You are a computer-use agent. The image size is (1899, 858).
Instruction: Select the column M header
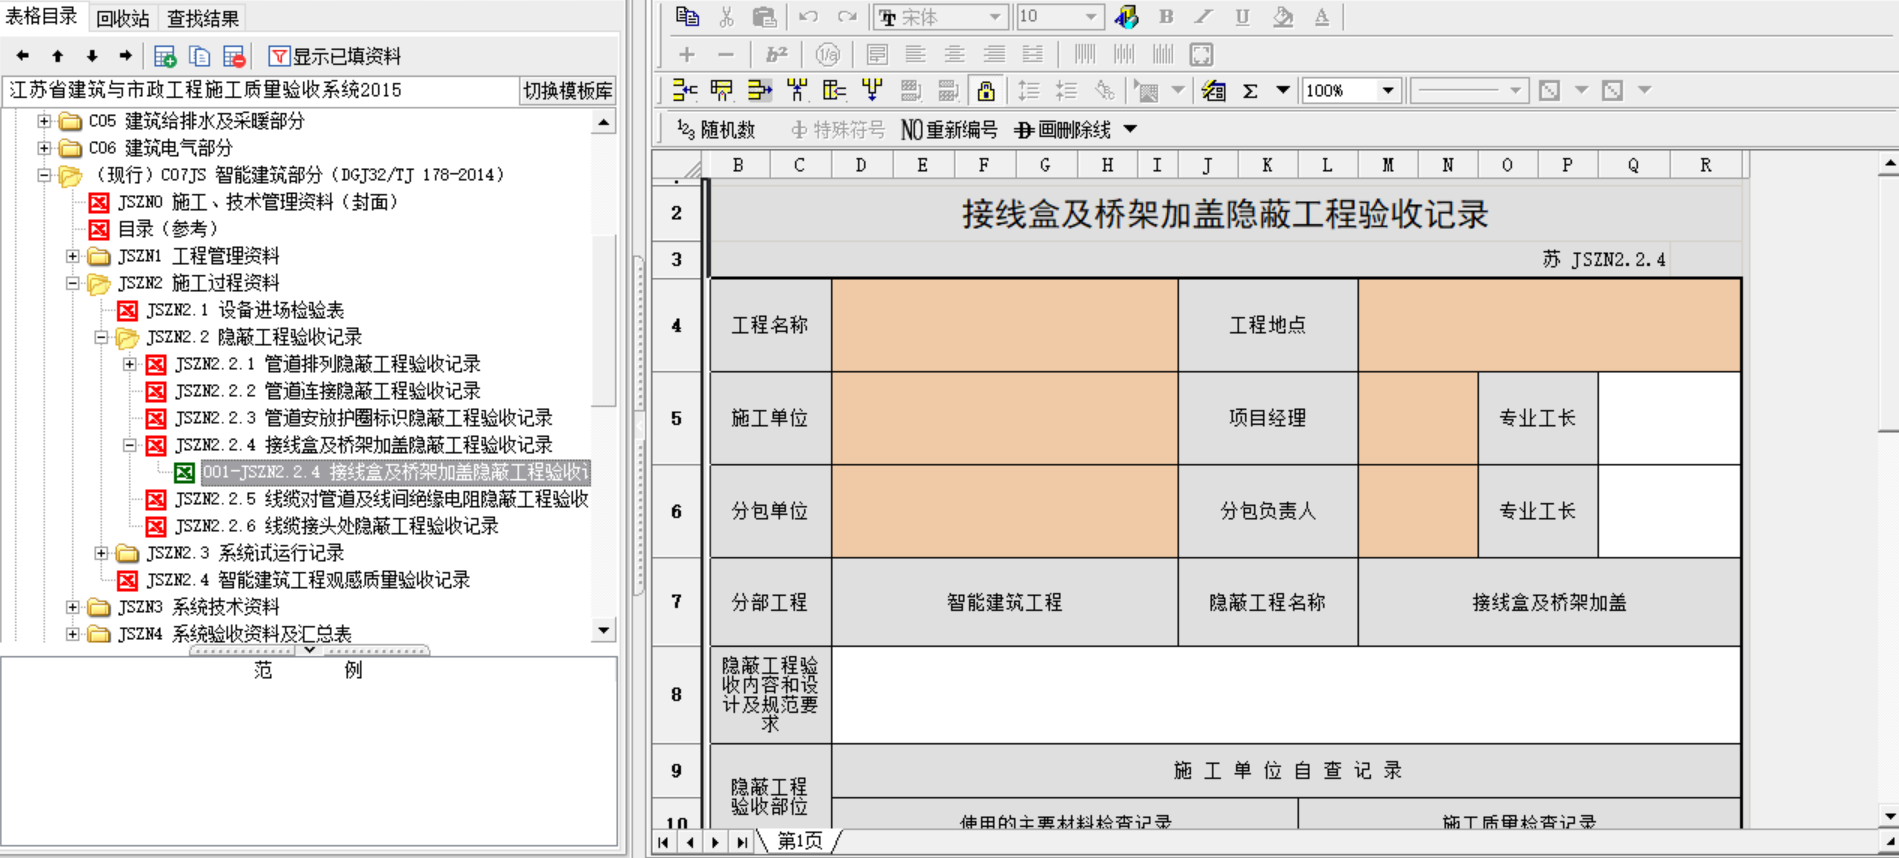(x=1388, y=165)
